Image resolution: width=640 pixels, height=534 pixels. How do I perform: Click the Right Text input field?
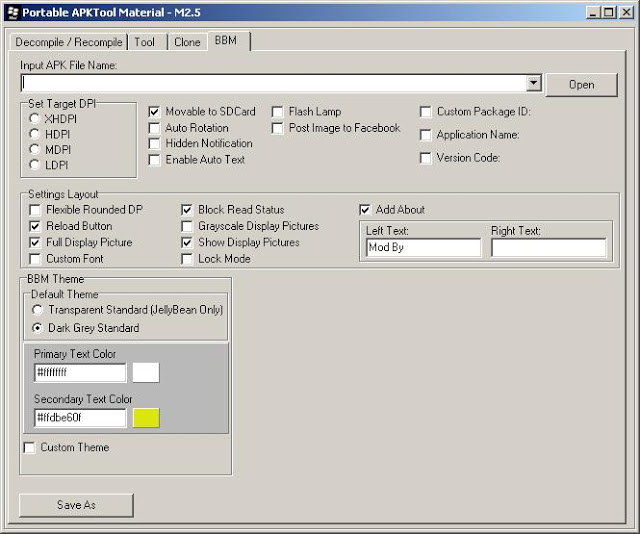point(549,247)
